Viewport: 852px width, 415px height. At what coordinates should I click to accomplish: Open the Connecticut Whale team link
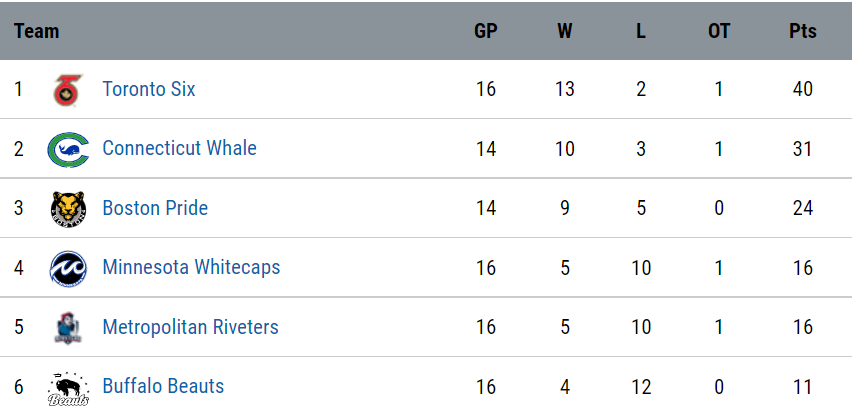(x=179, y=148)
